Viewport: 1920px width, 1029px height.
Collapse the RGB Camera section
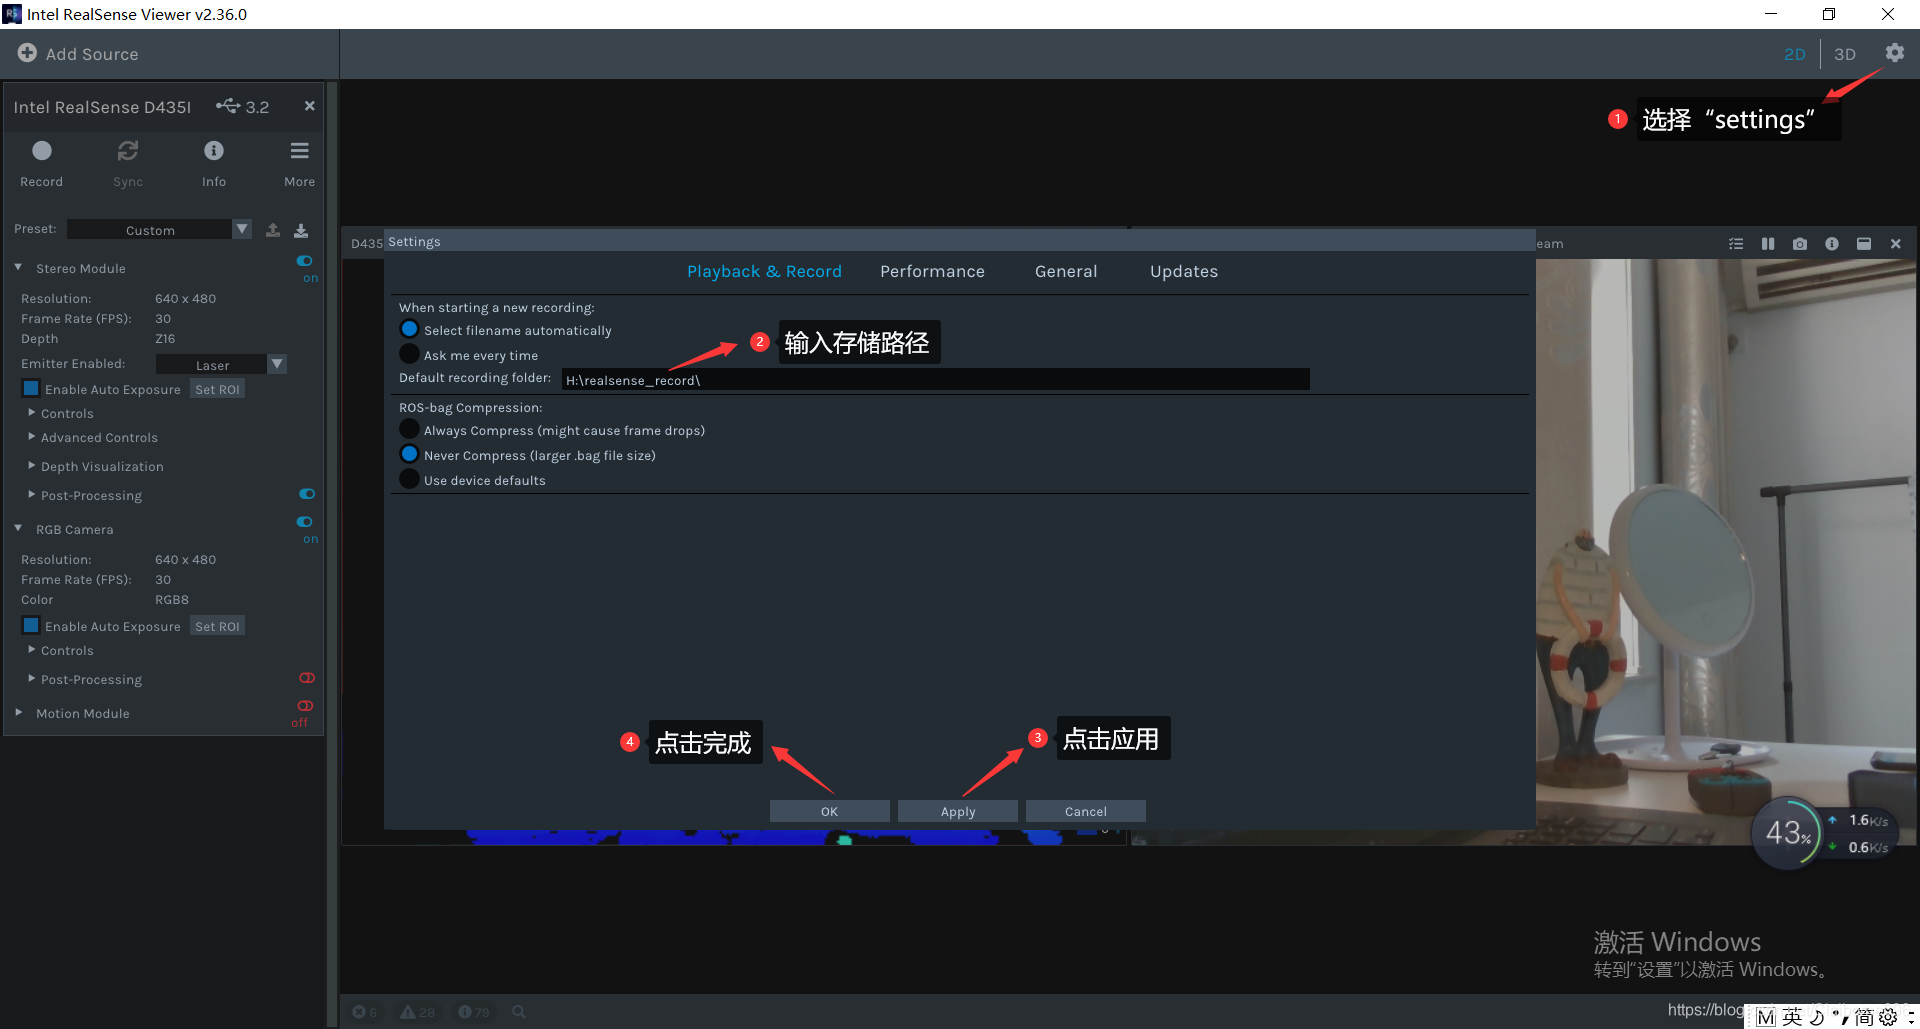pos(18,528)
